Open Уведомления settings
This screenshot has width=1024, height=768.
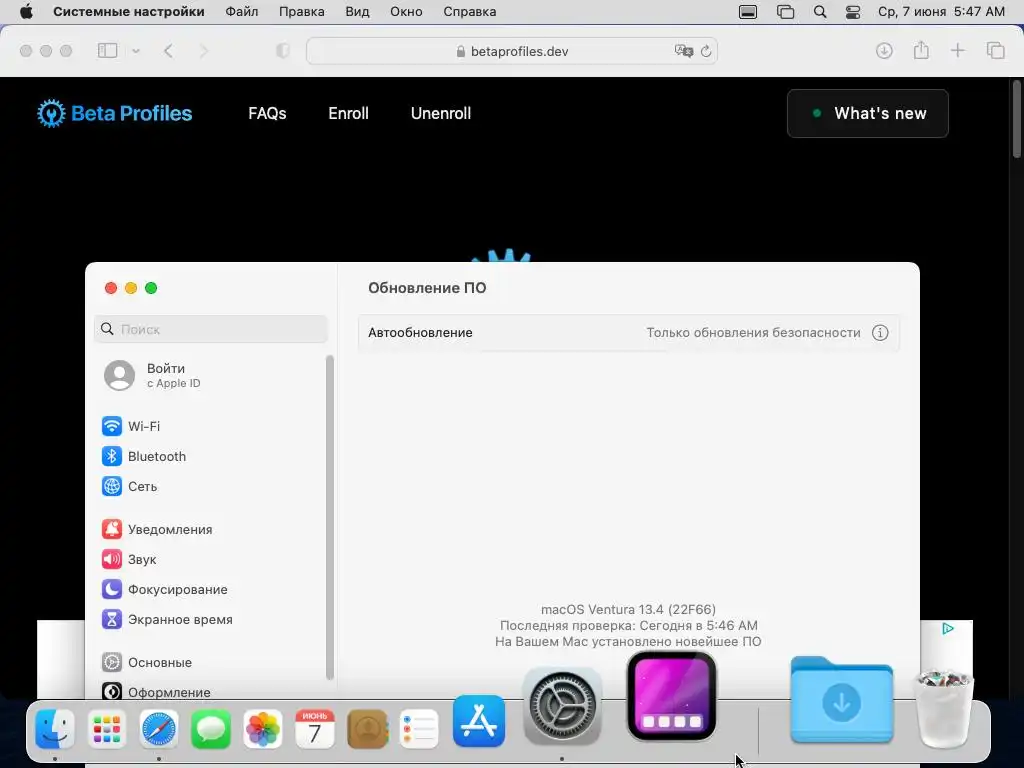(x=157, y=529)
